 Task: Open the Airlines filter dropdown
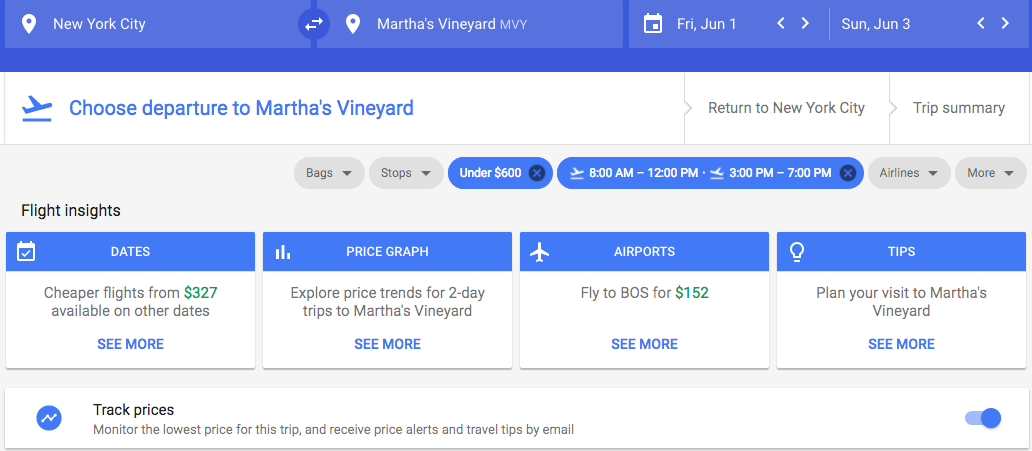click(x=909, y=173)
